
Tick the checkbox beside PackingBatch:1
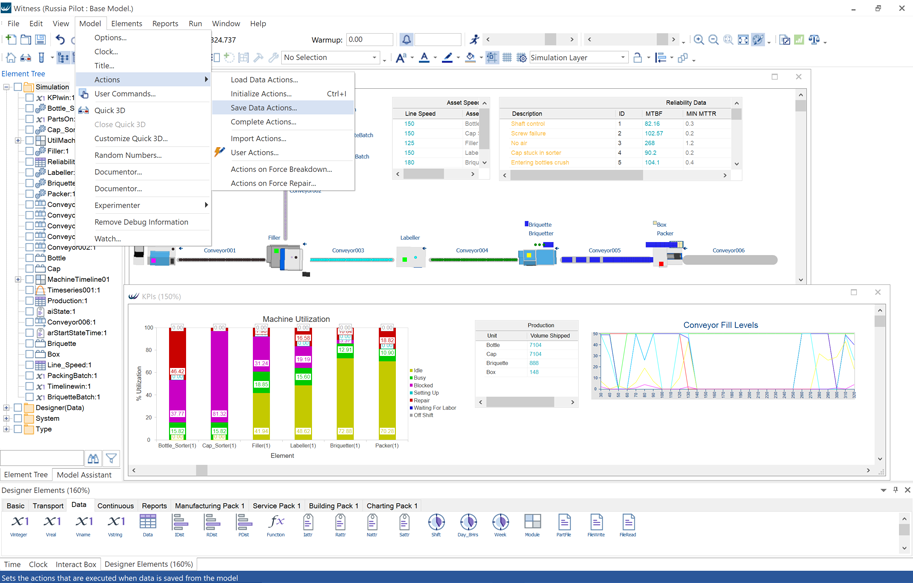(x=29, y=376)
